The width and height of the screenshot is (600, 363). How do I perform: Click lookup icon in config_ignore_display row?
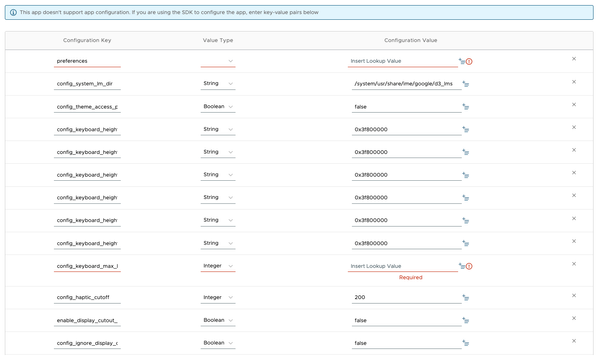pos(466,343)
